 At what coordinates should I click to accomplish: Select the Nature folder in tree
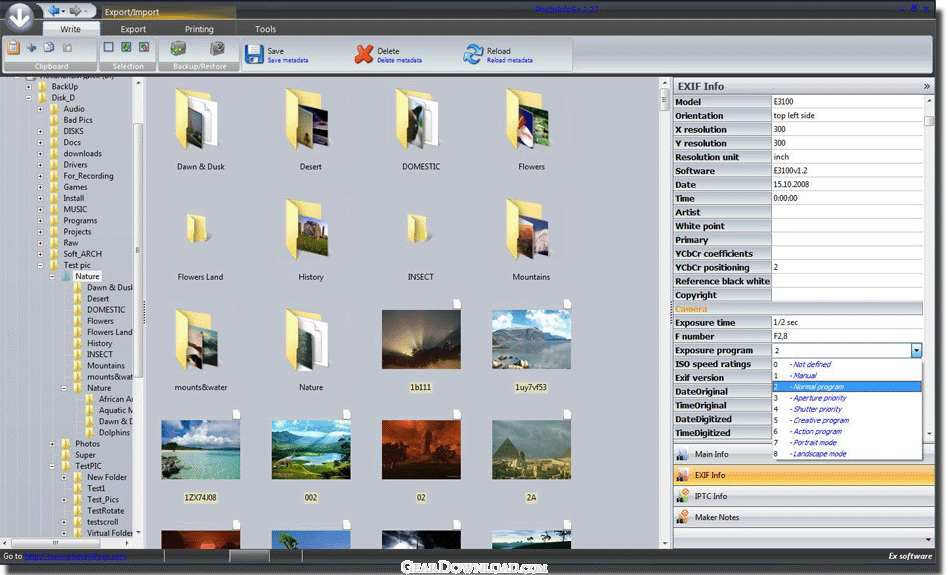(x=87, y=276)
